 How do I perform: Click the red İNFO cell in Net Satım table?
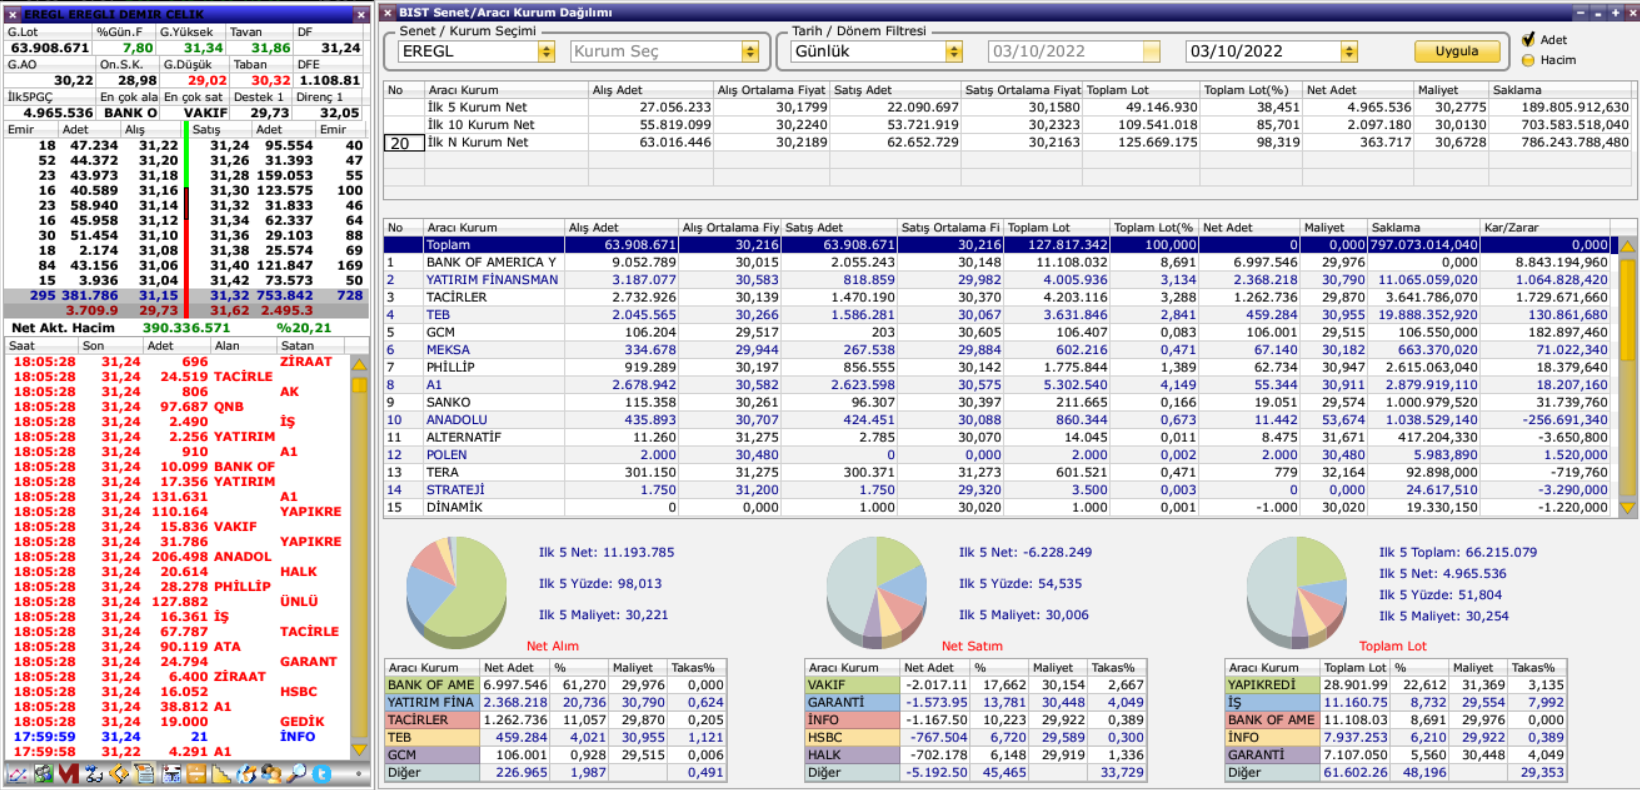click(852, 720)
